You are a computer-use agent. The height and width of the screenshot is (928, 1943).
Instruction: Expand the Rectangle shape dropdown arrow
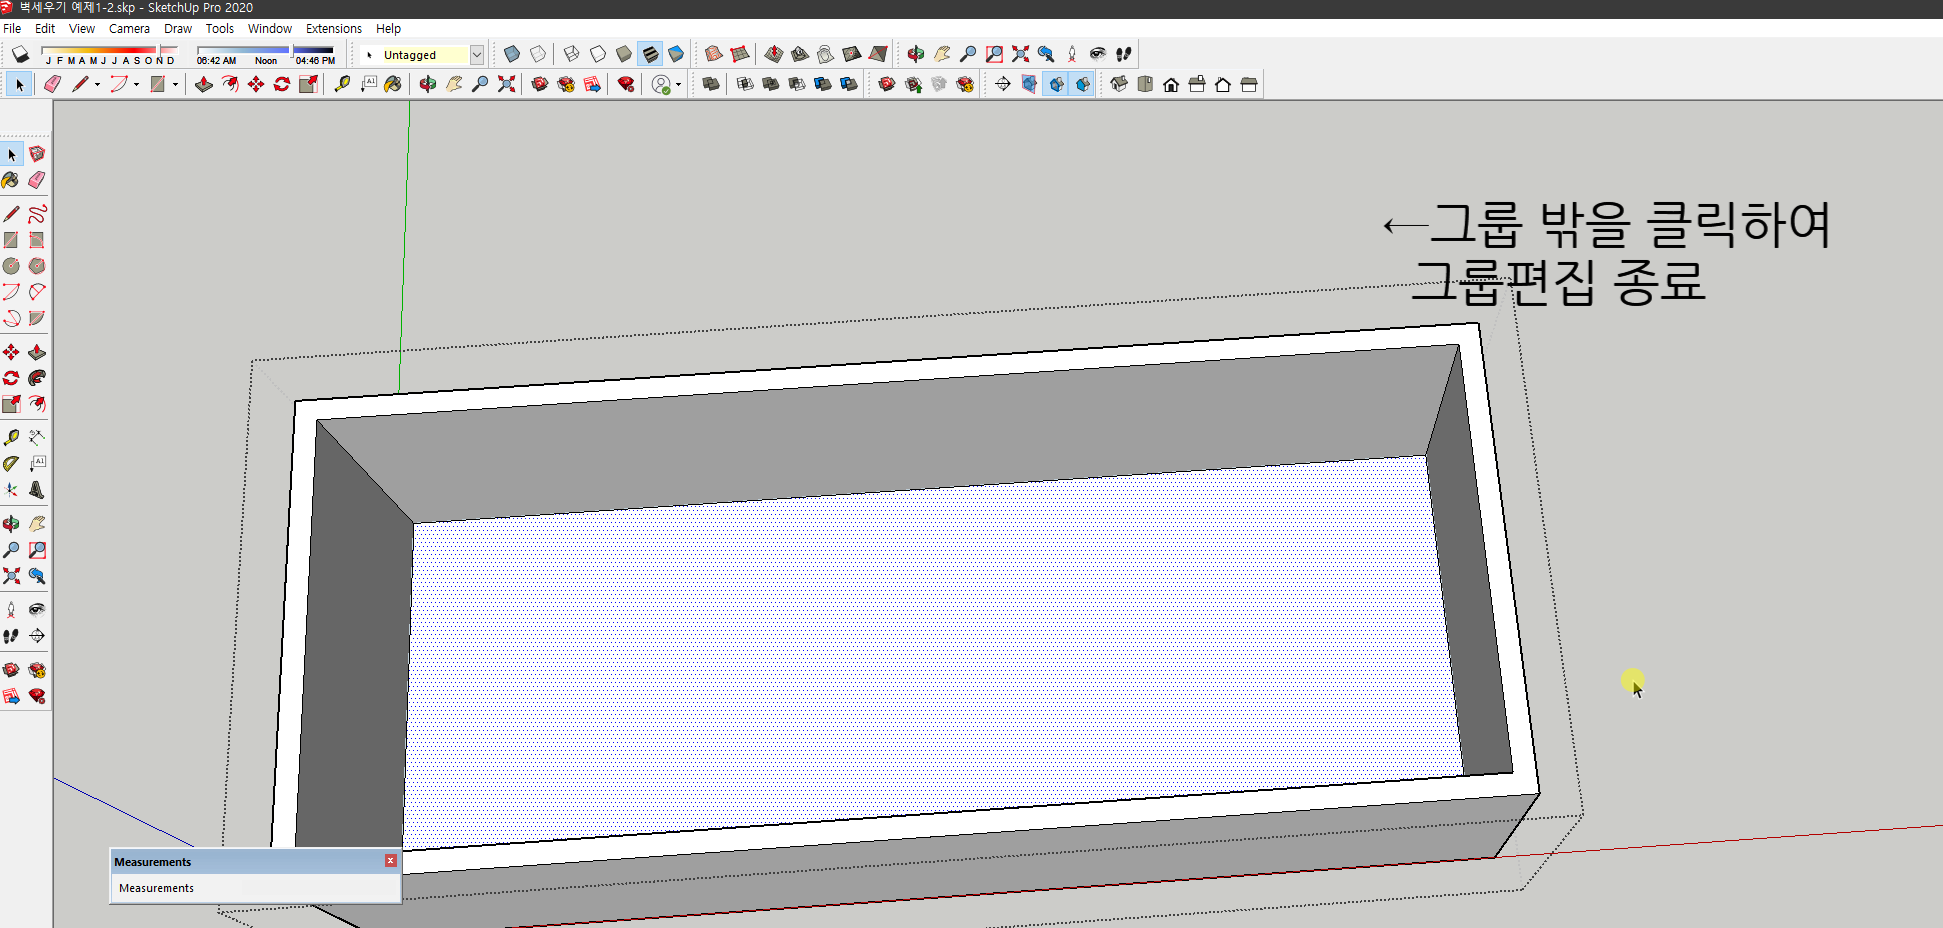[175, 85]
